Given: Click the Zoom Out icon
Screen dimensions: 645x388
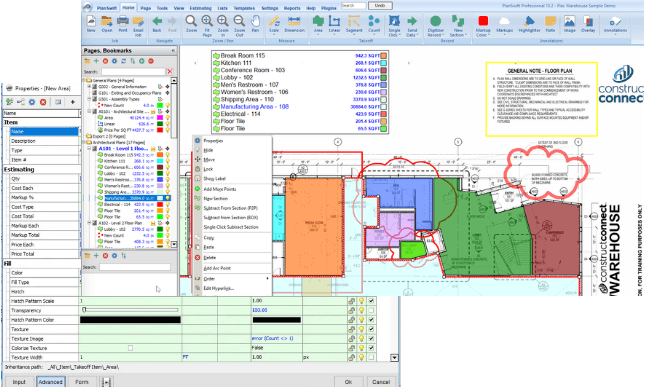Looking at the screenshot, I should (x=239, y=21).
